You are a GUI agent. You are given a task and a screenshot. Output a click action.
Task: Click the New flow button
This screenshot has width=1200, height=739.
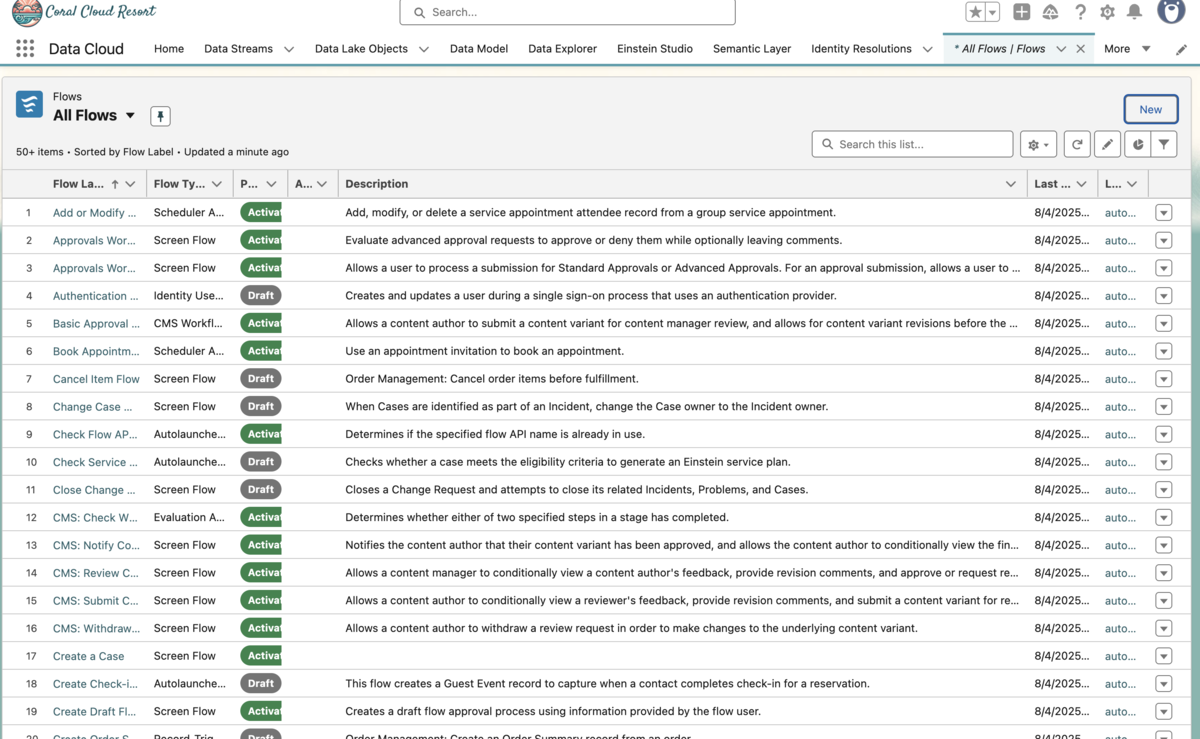click(x=1151, y=109)
